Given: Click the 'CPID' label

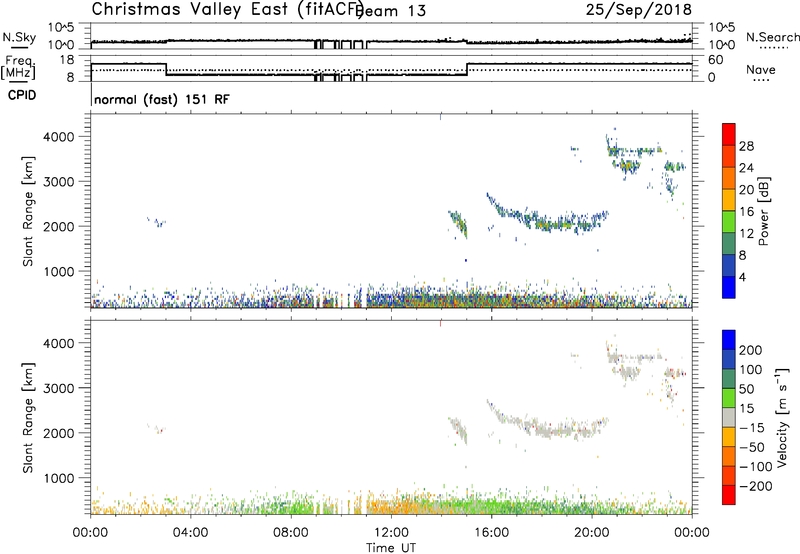Looking at the screenshot, I should 22,95.
